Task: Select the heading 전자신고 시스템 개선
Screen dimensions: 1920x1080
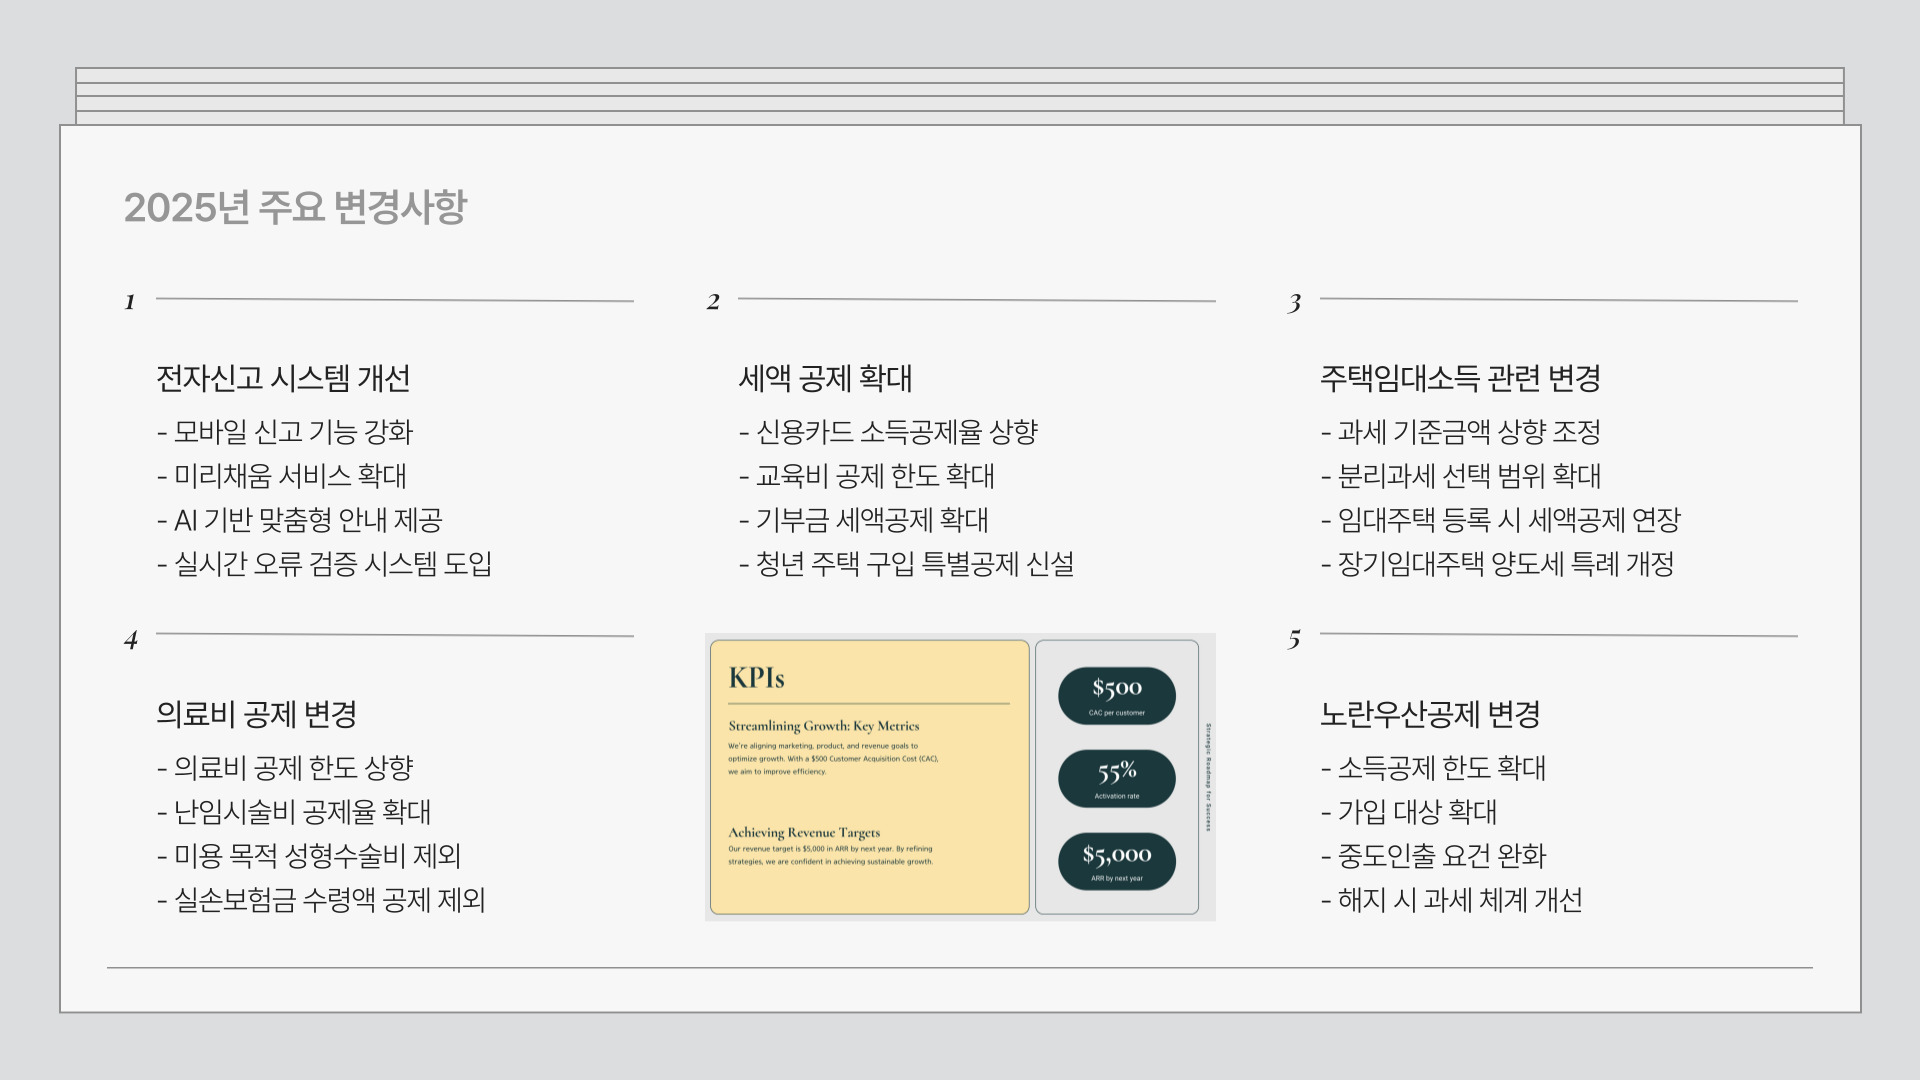Action: click(x=283, y=378)
